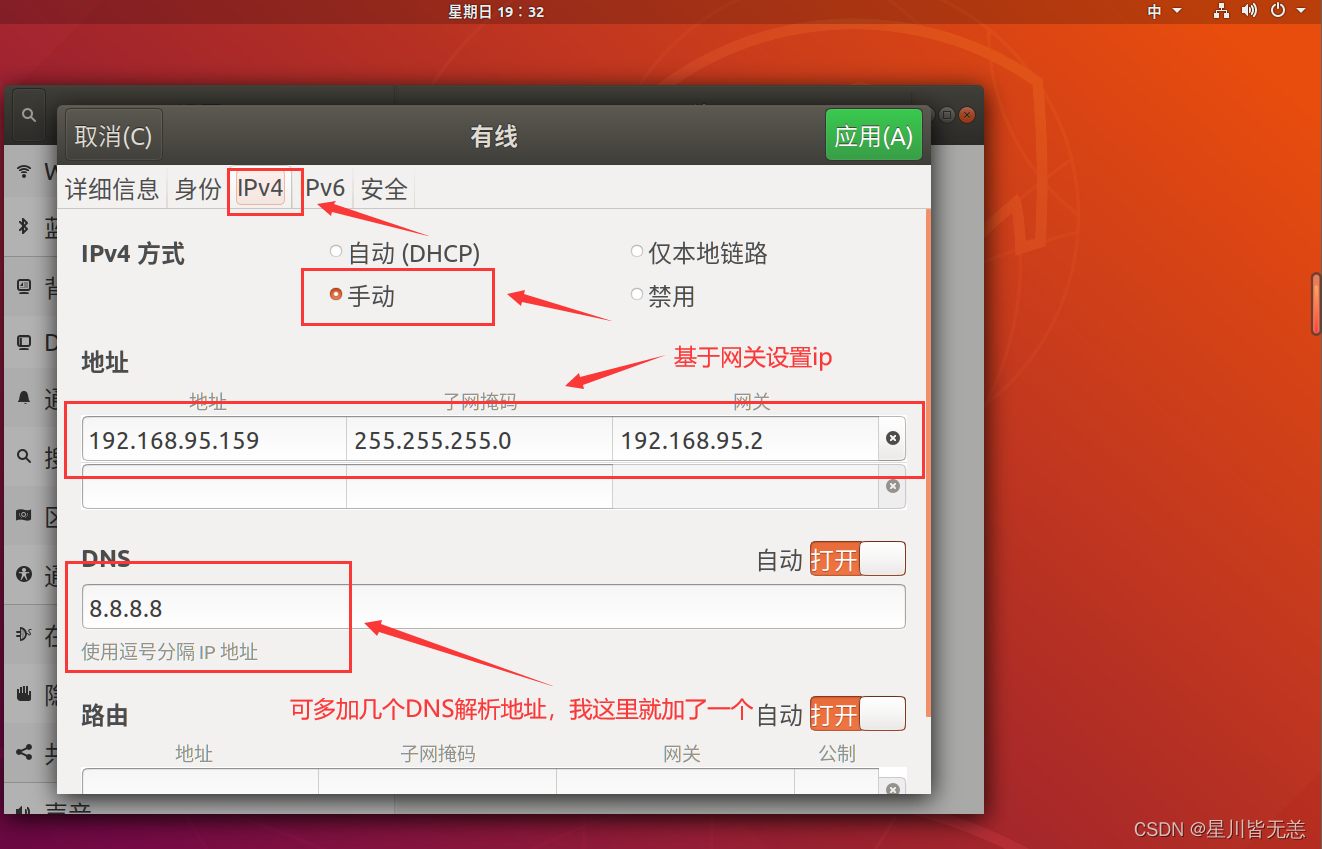This screenshot has width=1322, height=849.
Task: Select the Dock icon in Settings sidebar
Action: [25, 342]
